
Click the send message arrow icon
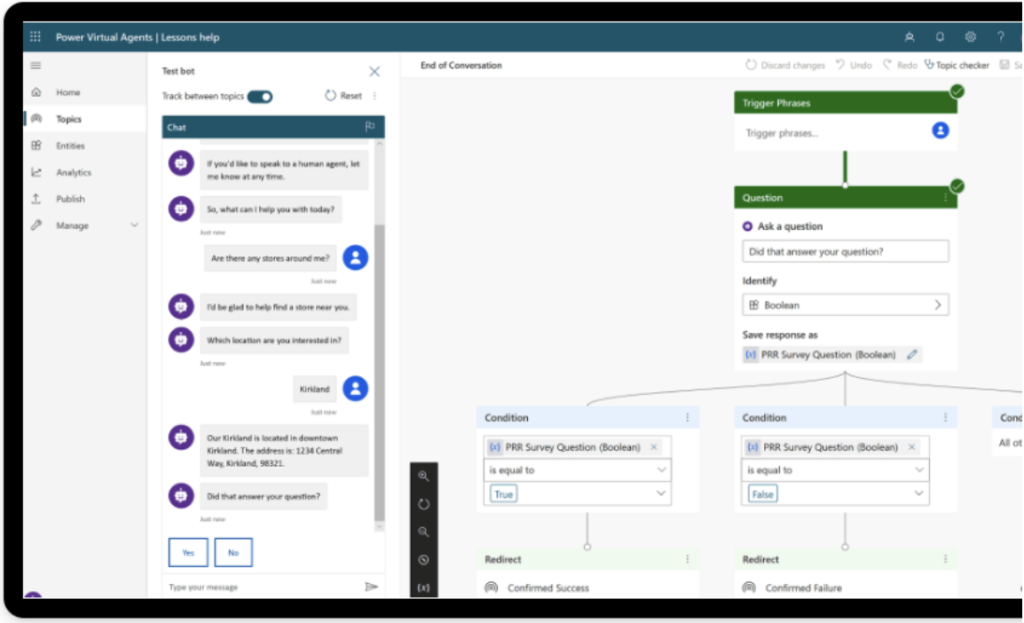click(x=371, y=587)
